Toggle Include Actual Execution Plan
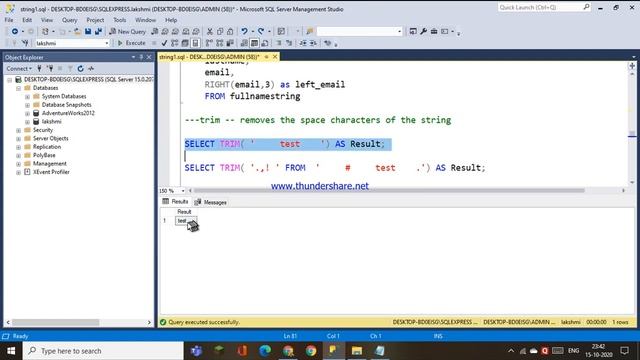Image resolution: width=640 pixels, height=360 pixels. (x=209, y=43)
